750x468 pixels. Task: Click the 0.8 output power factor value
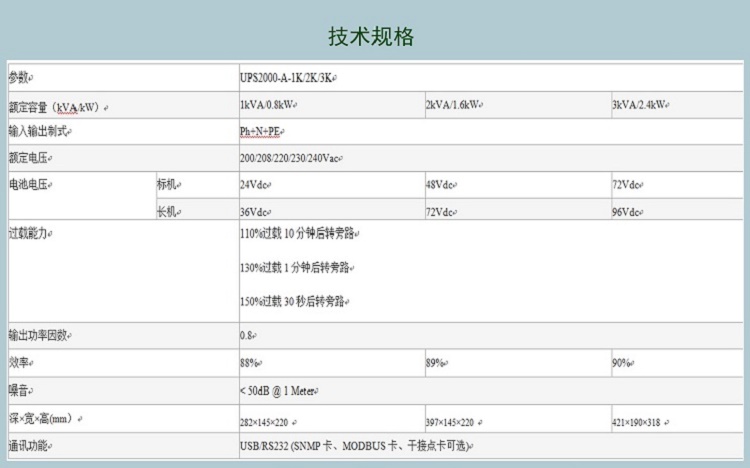[247, 336]
